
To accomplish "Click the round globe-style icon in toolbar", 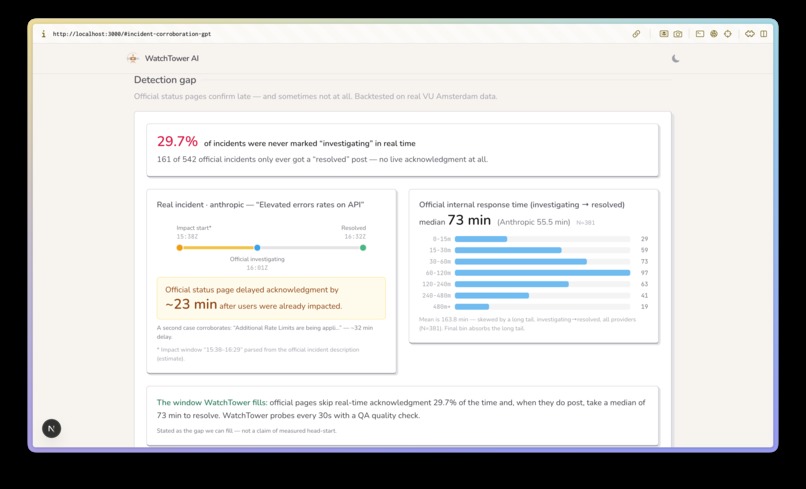I will tap(714, 34).
